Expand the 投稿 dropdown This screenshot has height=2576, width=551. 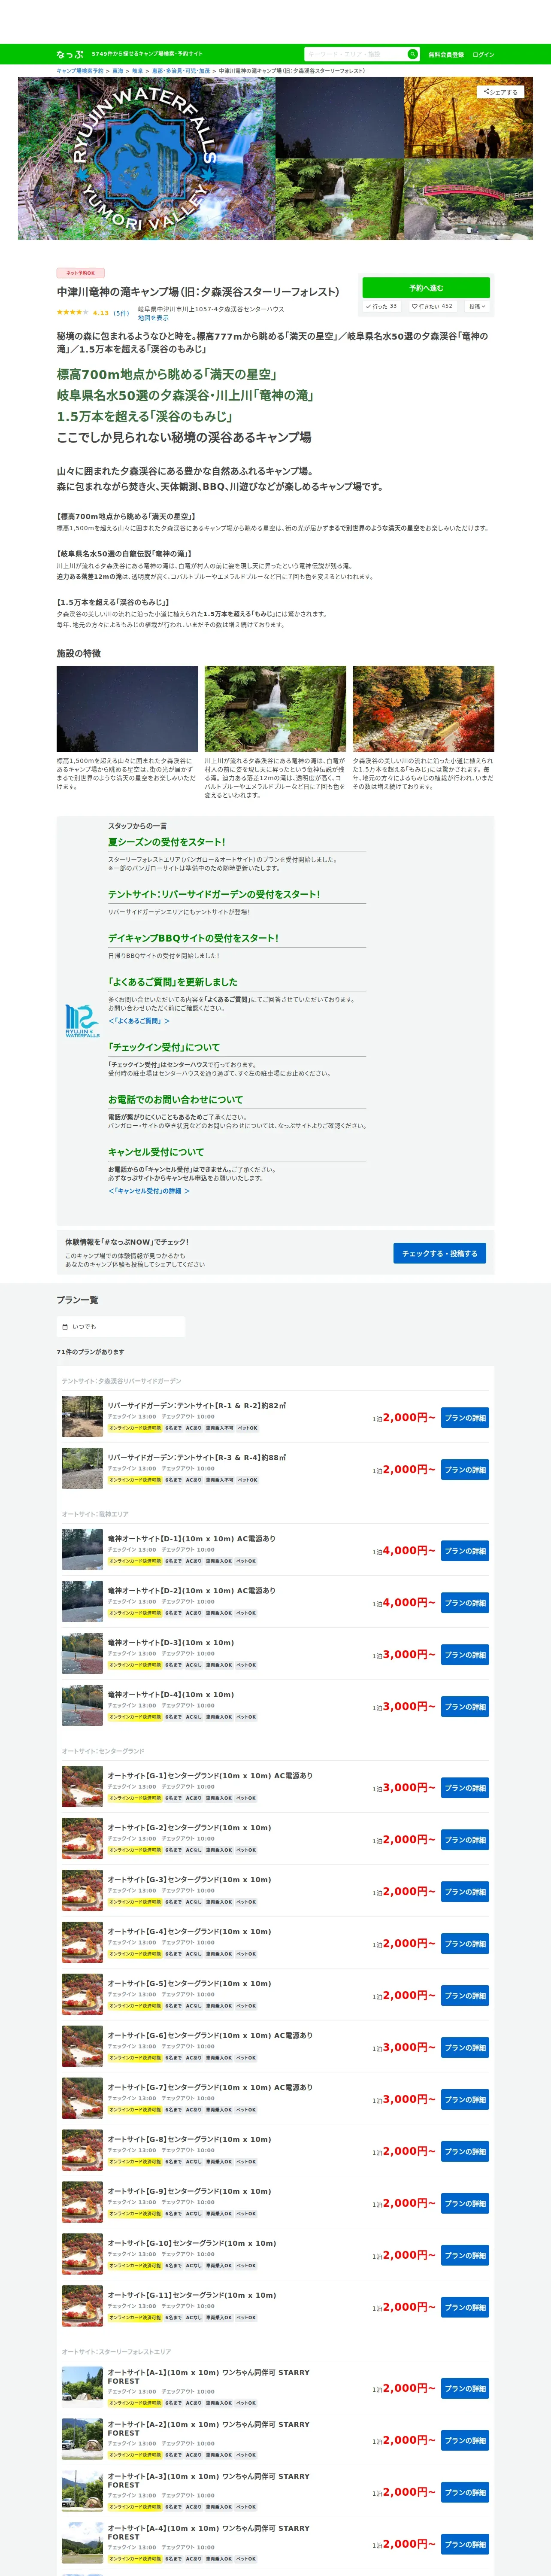(477, 307)
